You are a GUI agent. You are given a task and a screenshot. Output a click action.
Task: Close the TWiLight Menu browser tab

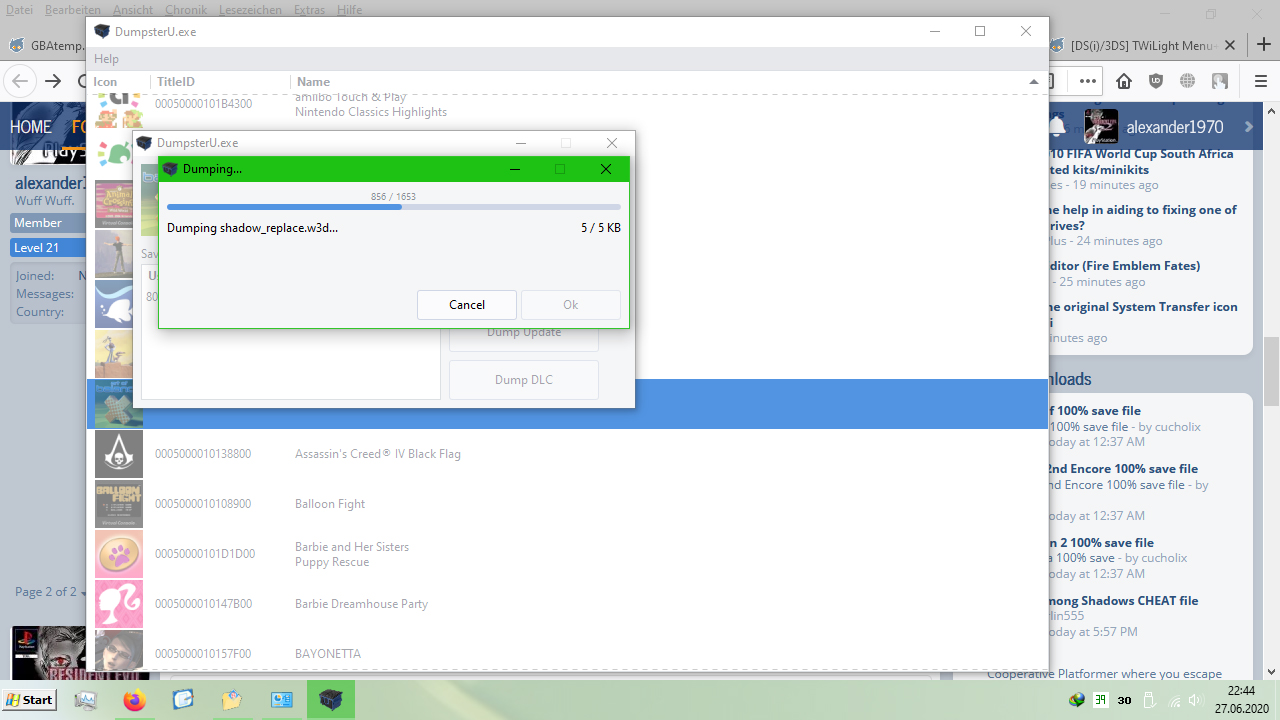pos(1230,46)
